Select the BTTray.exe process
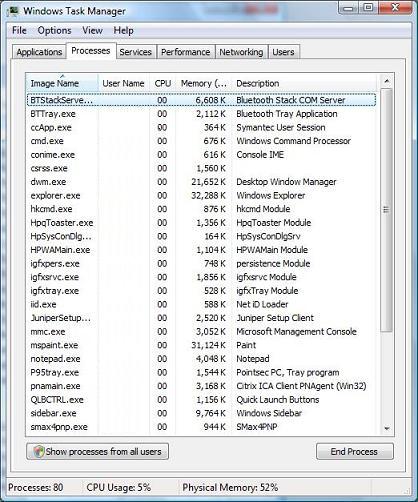Viewport: 418px width, 502px height. point(201,114)
